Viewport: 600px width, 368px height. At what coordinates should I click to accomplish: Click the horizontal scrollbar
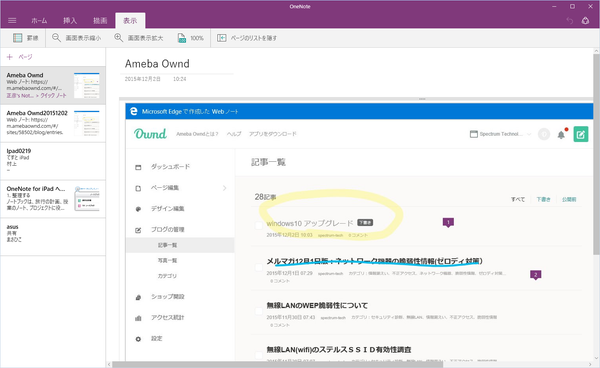point(277,365)
